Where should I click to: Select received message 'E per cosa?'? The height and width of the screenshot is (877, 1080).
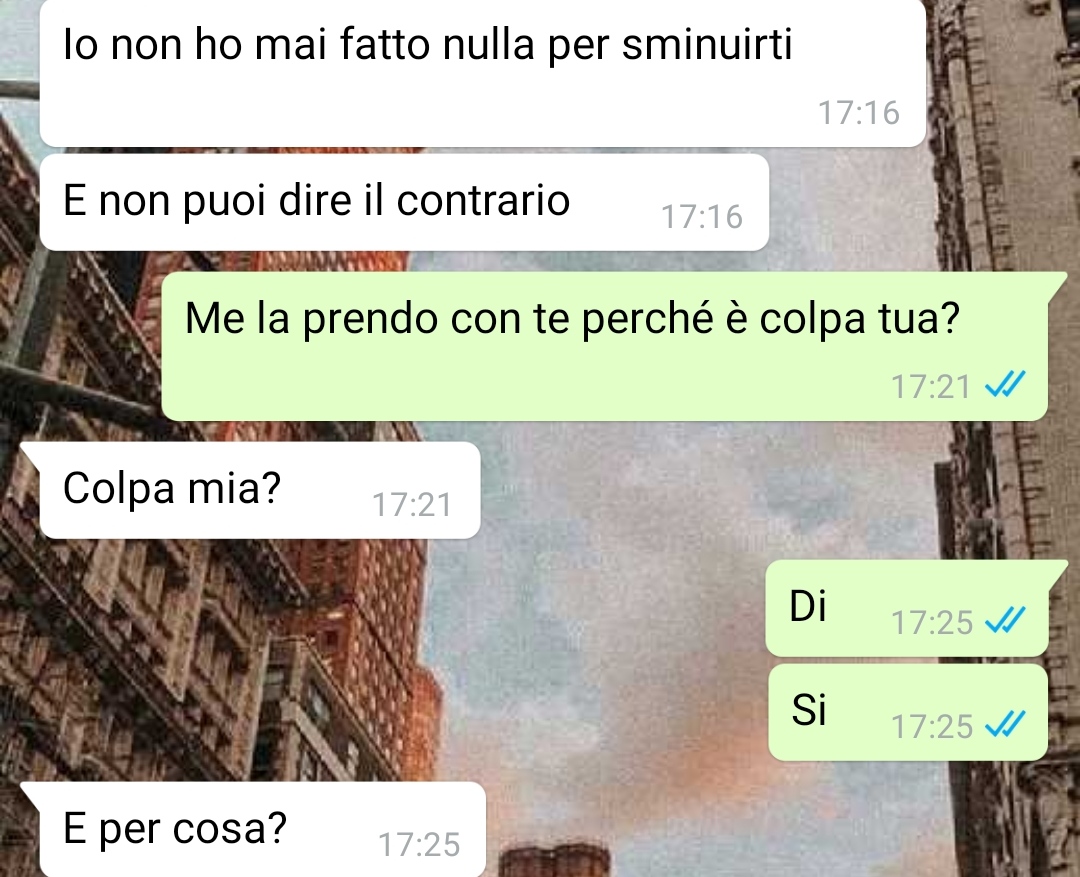coord(262,829)
